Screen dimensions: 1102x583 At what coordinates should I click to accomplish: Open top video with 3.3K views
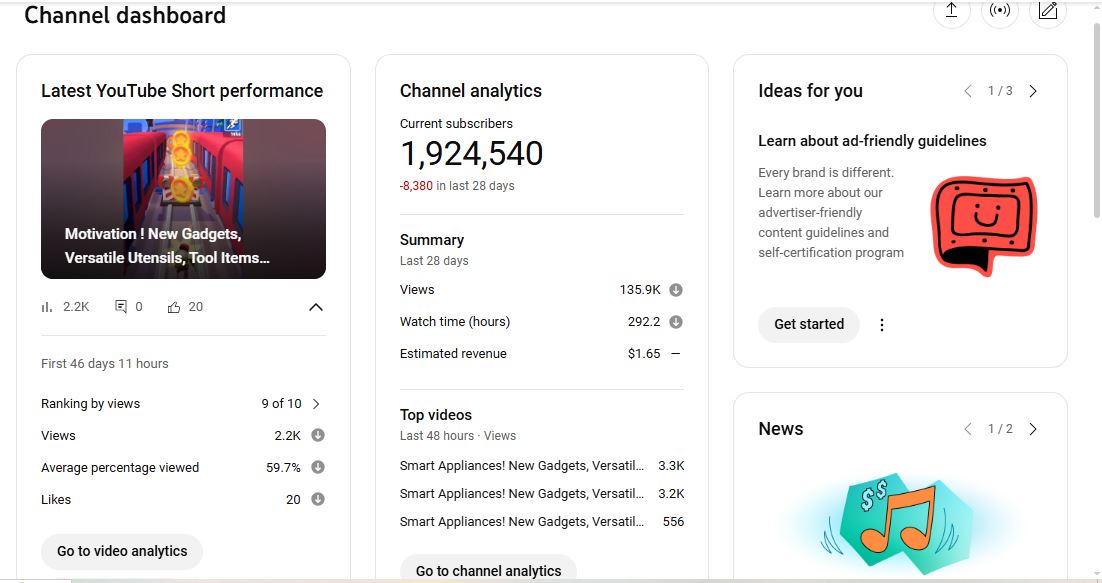(520, 466)
